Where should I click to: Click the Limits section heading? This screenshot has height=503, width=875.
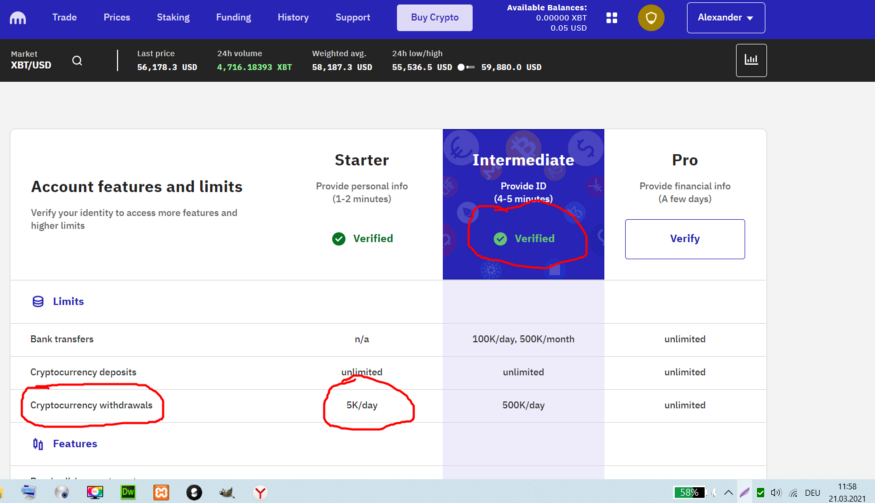(x=68, y=301)
